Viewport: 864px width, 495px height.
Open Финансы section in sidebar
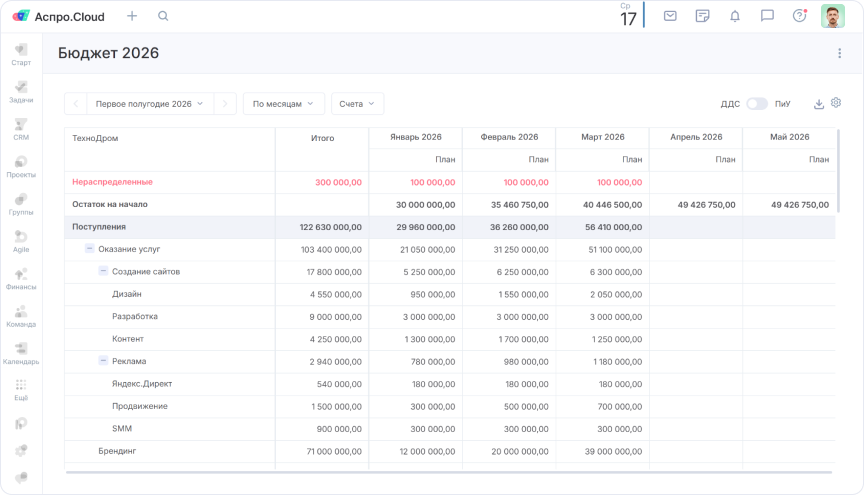tap(21, 278)
